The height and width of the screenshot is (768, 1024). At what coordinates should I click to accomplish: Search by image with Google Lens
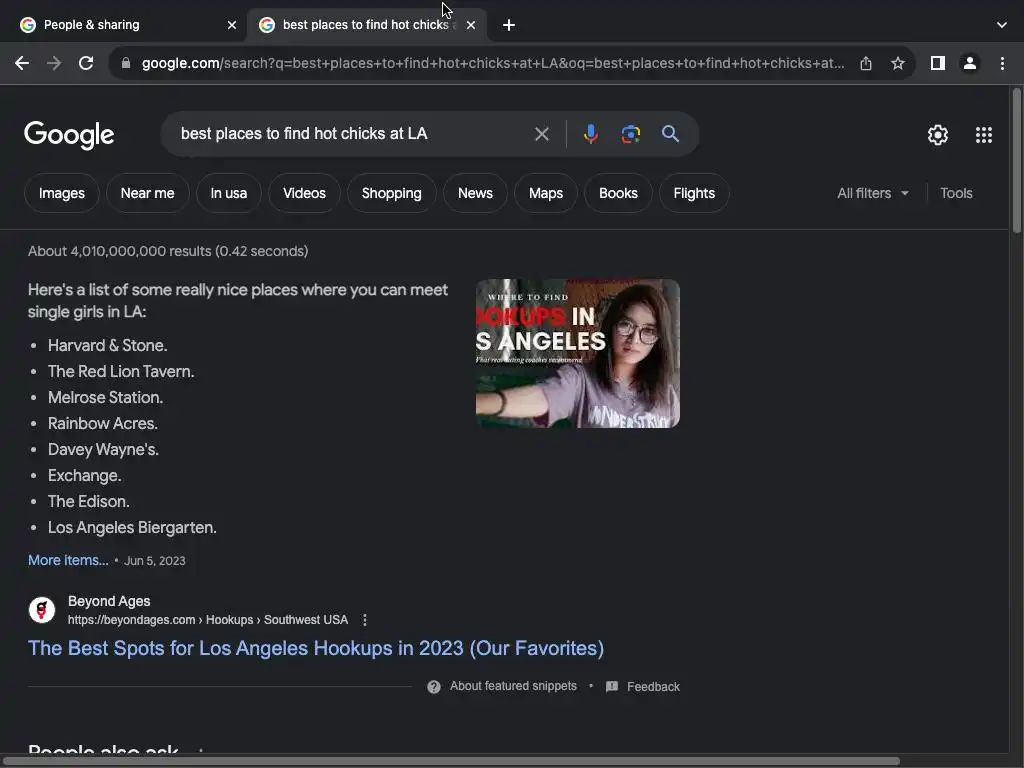coord(630,134)
